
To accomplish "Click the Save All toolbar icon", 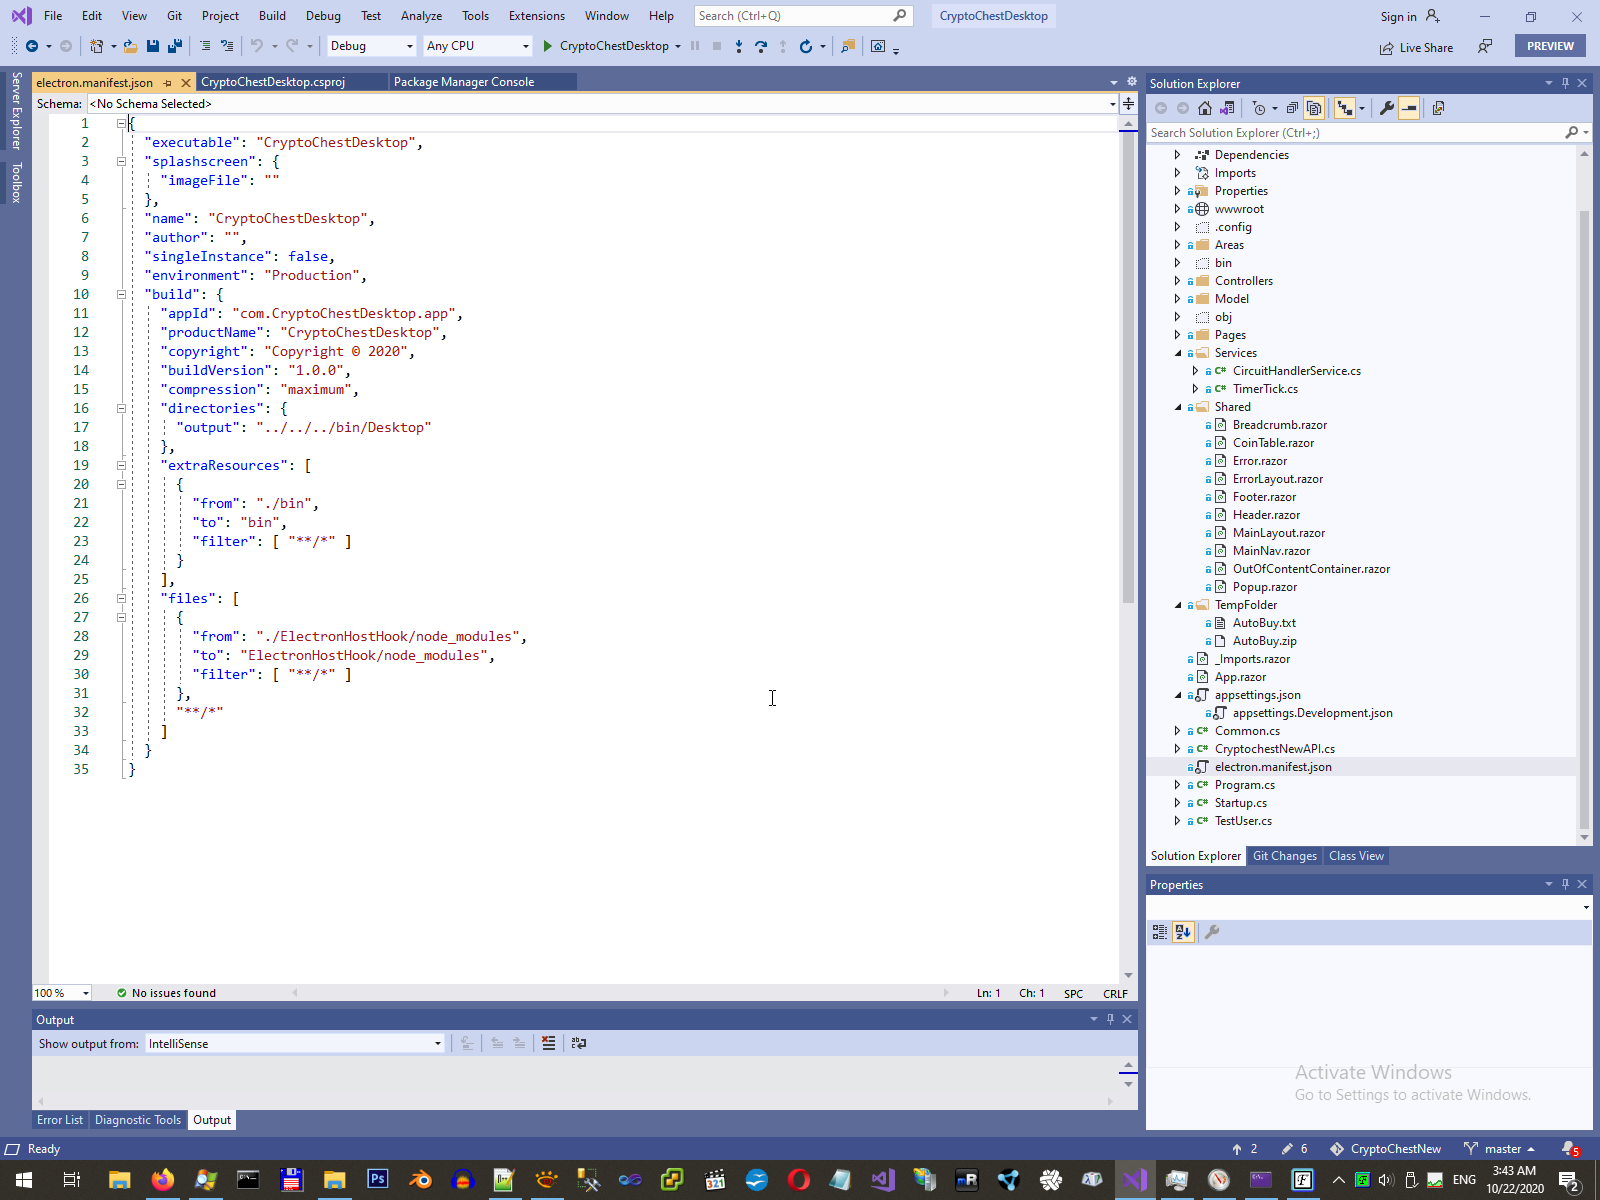I will [175, 46].
